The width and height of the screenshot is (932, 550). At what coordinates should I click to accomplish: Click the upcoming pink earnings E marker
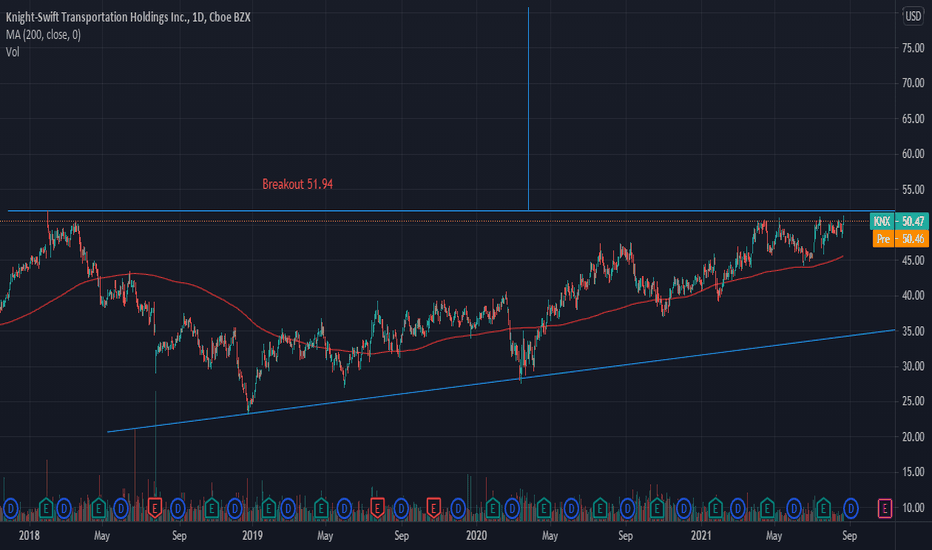coord(884,508)
